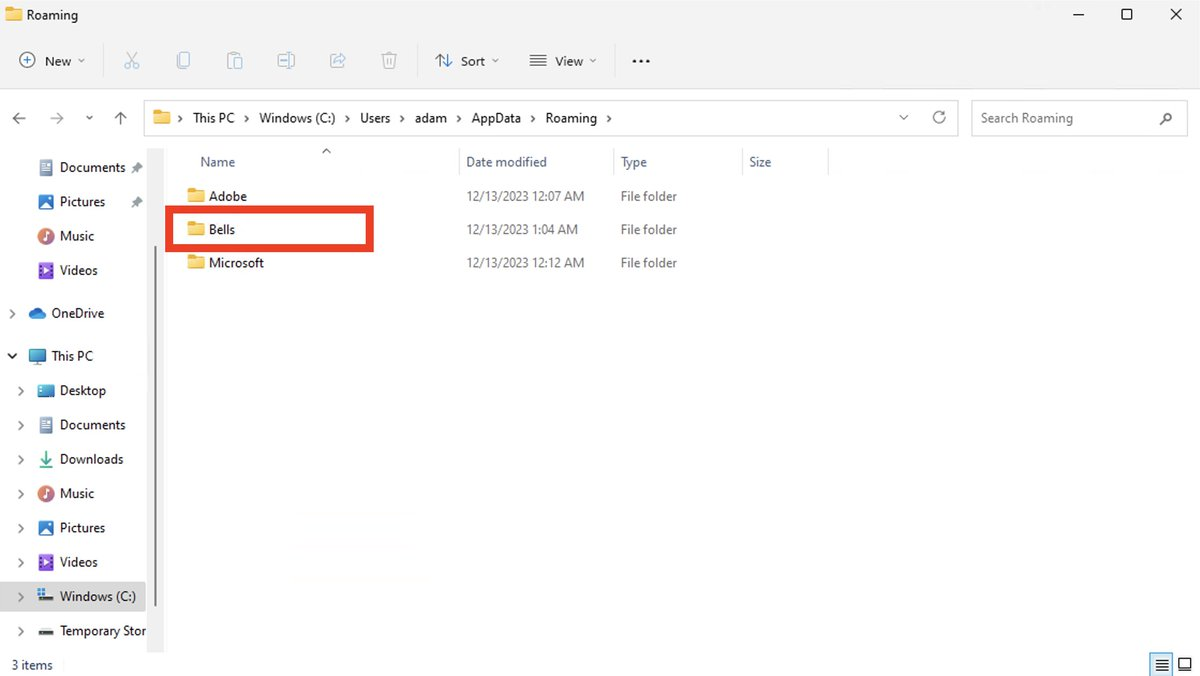The image size is (1200, 676).
Task: Click the Delete trash can icon
Action: pos(389,61)
